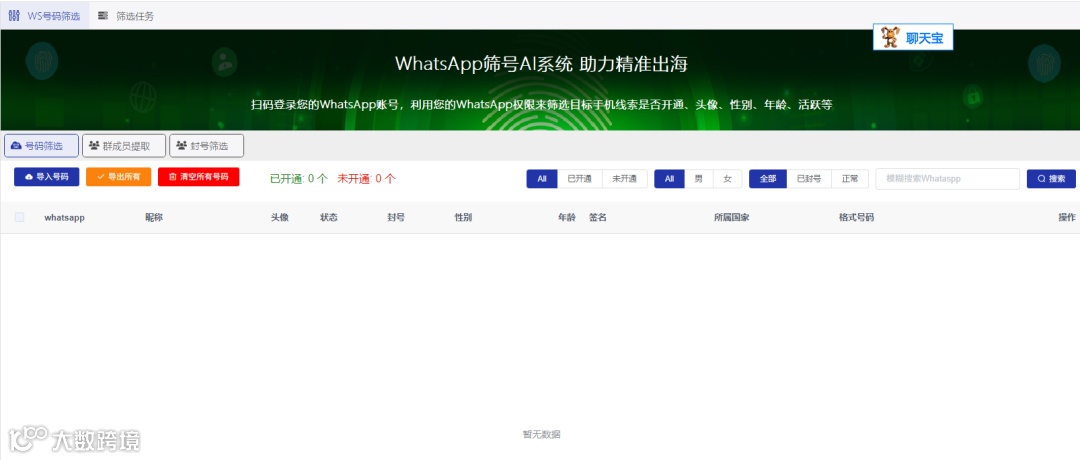Filter by 女 gender
The image size is (1080, 460).
point(727,179)
